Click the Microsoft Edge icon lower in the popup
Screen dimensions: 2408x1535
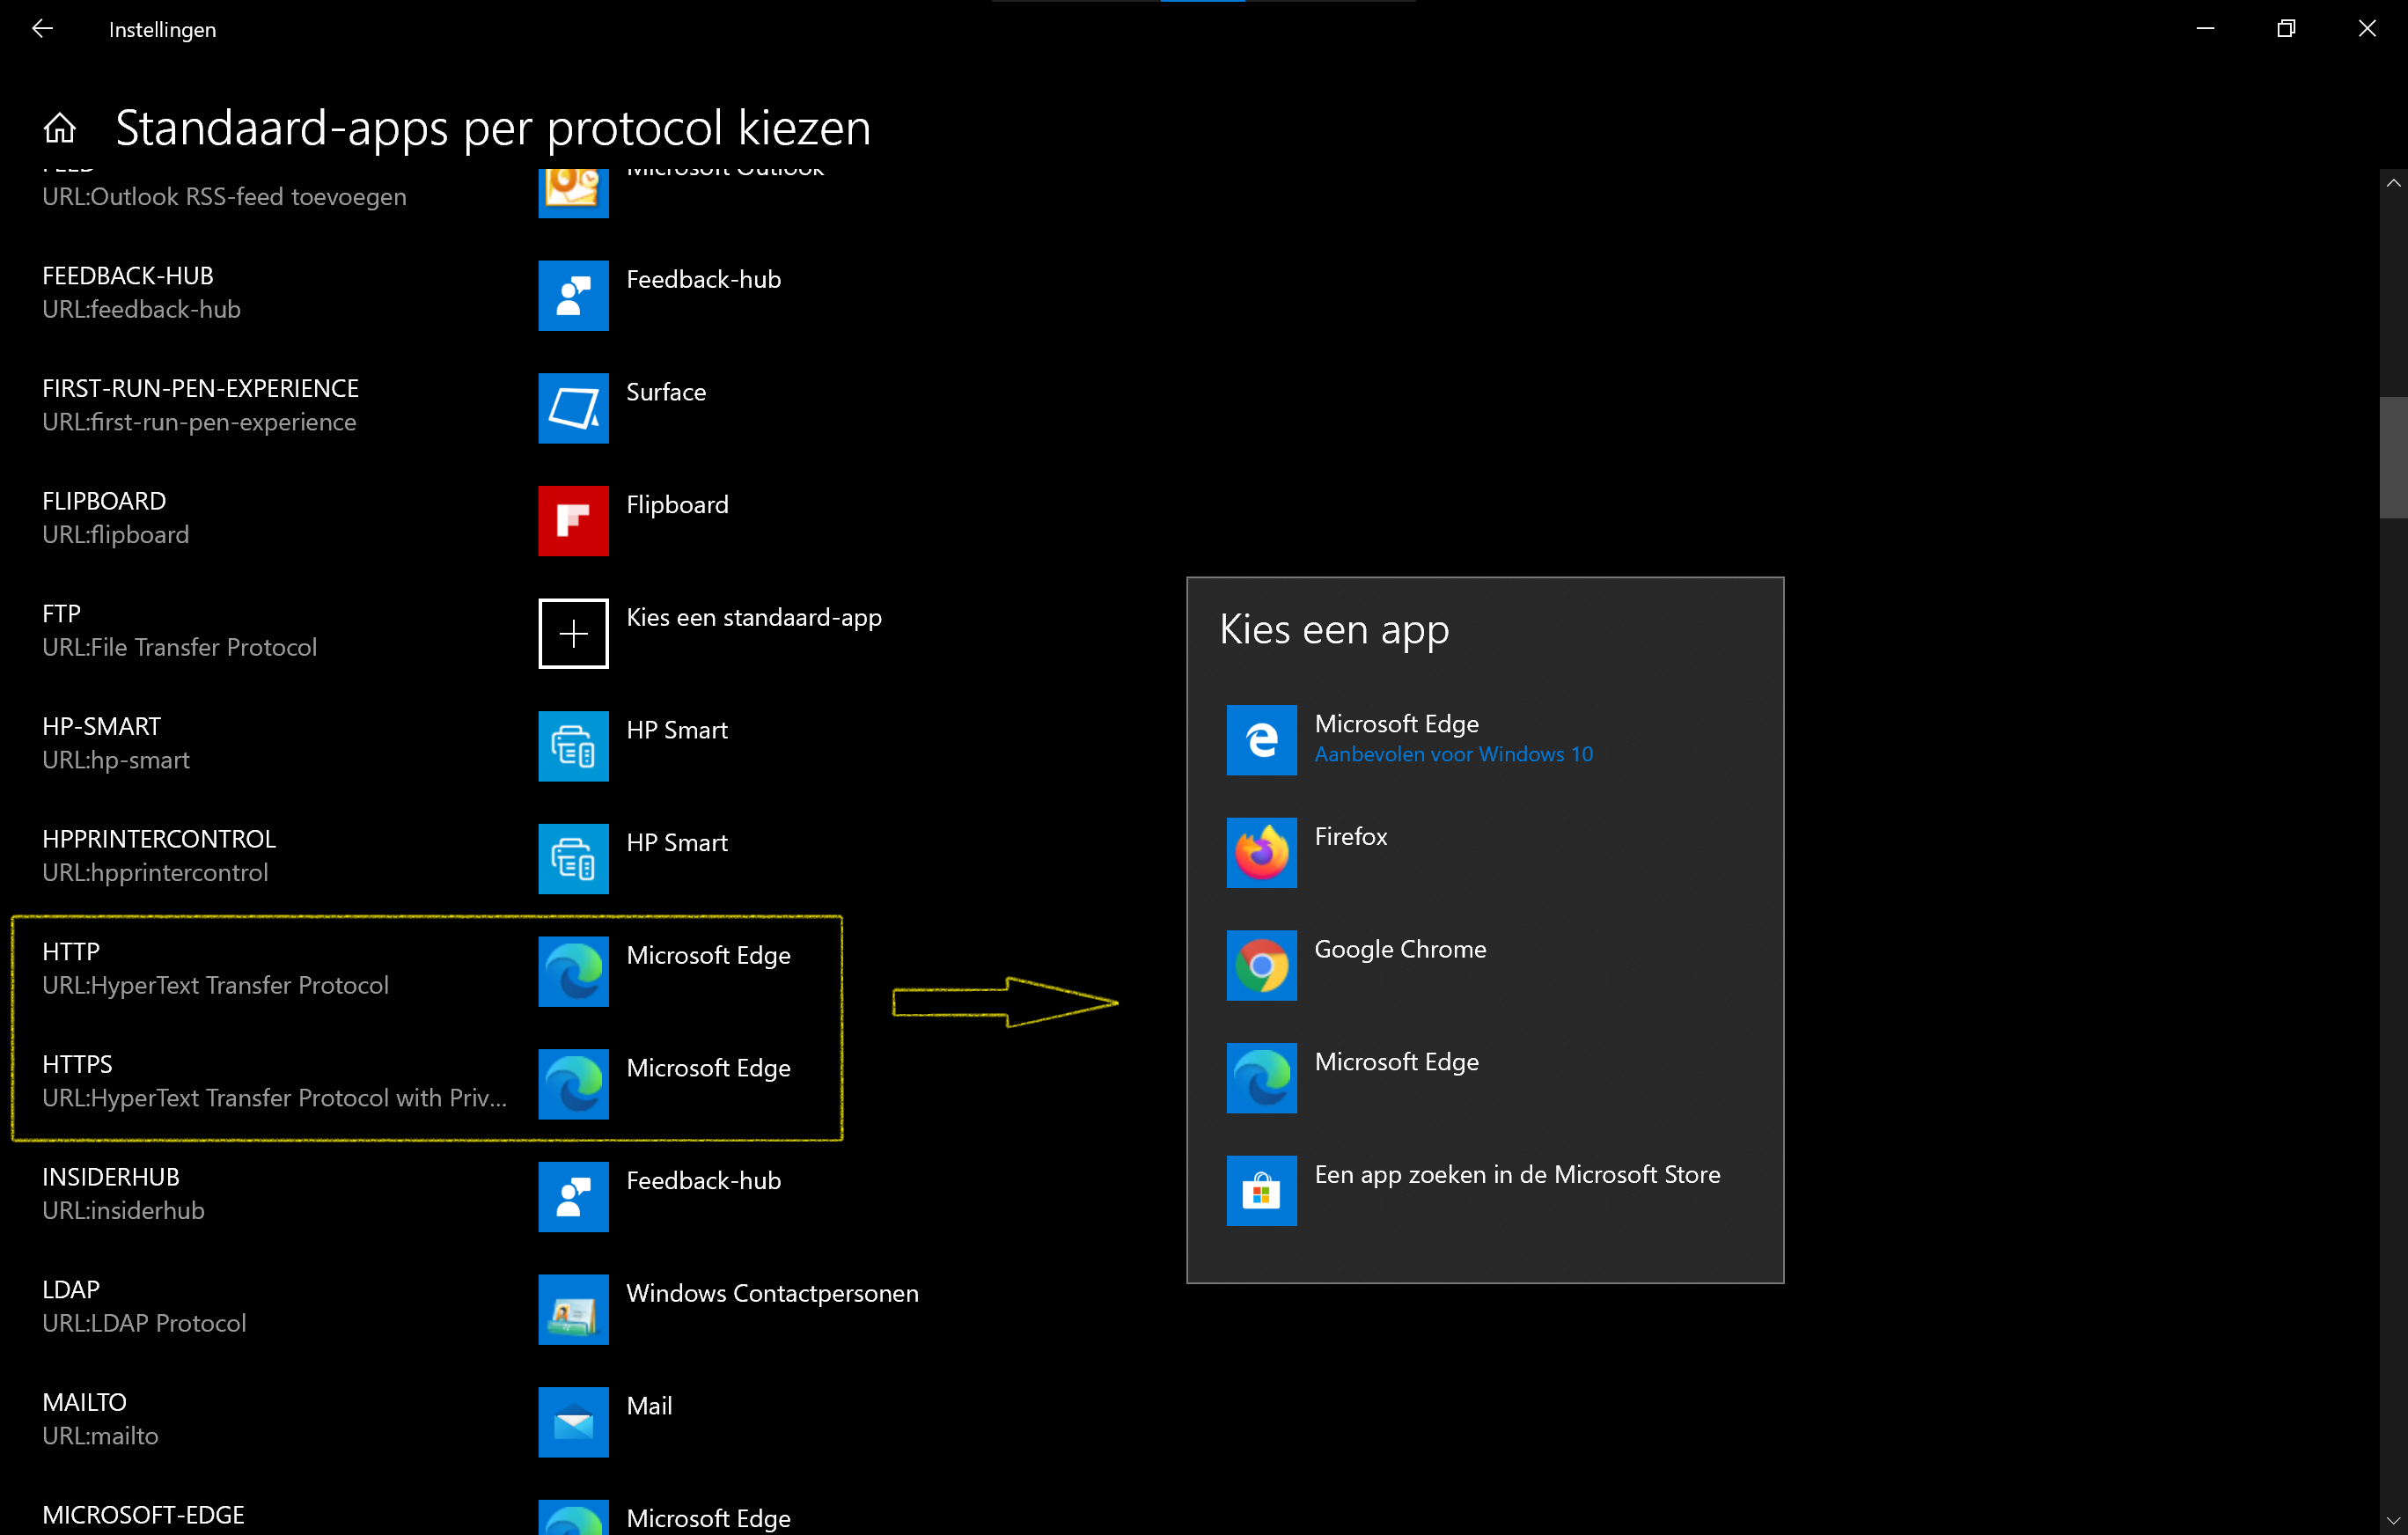1261,1078
